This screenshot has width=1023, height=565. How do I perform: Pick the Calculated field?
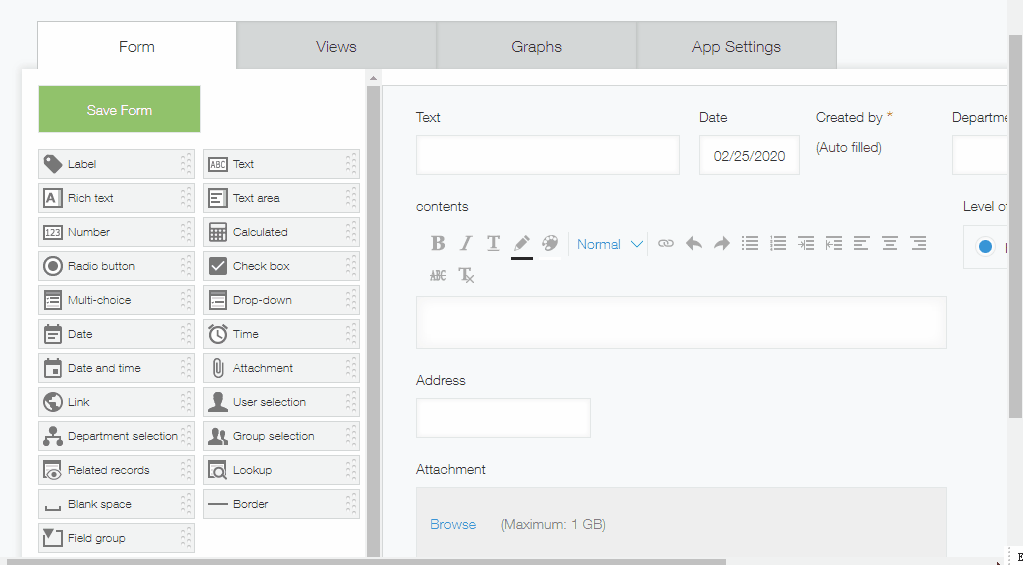click(281, 232)
